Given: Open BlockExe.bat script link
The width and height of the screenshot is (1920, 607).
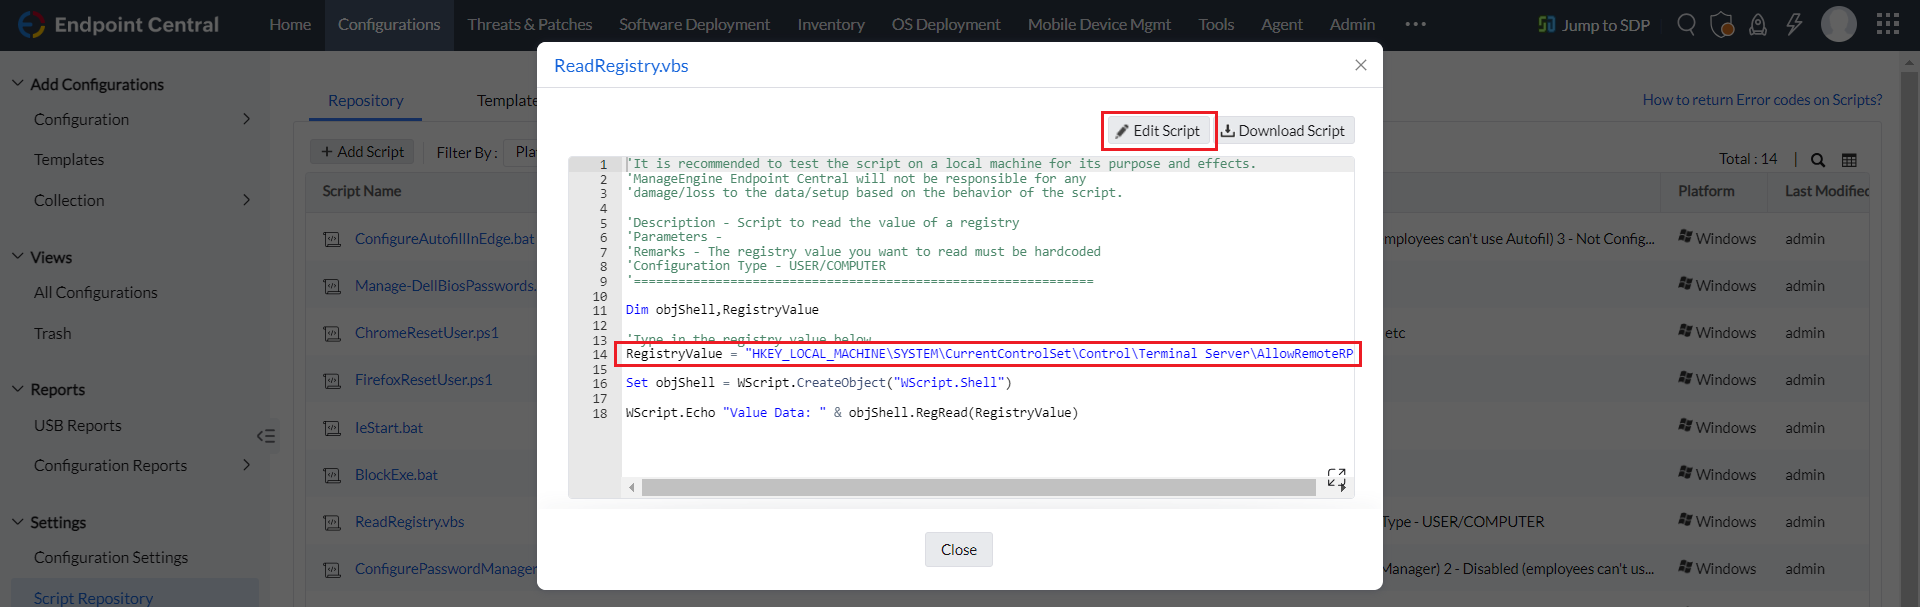Looking at the screenshot, I should click(396, 475).
